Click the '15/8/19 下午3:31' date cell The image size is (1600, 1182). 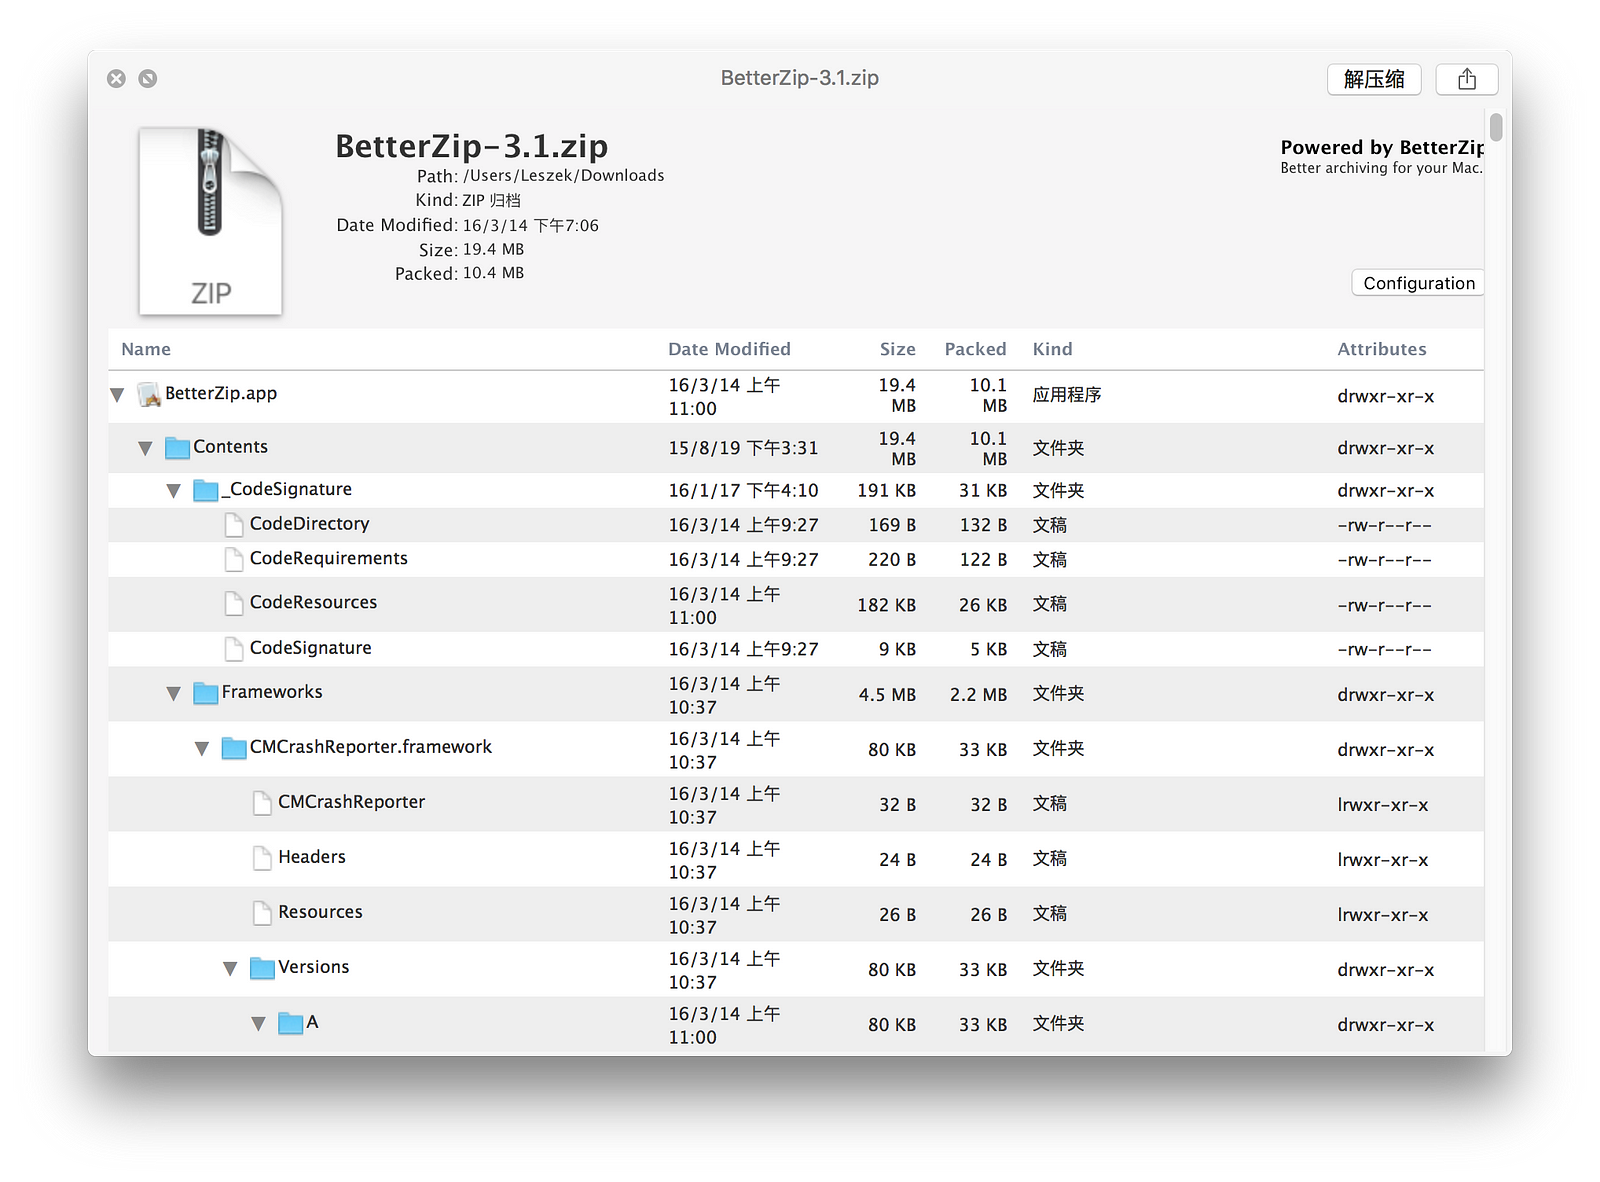click(743, 448)
